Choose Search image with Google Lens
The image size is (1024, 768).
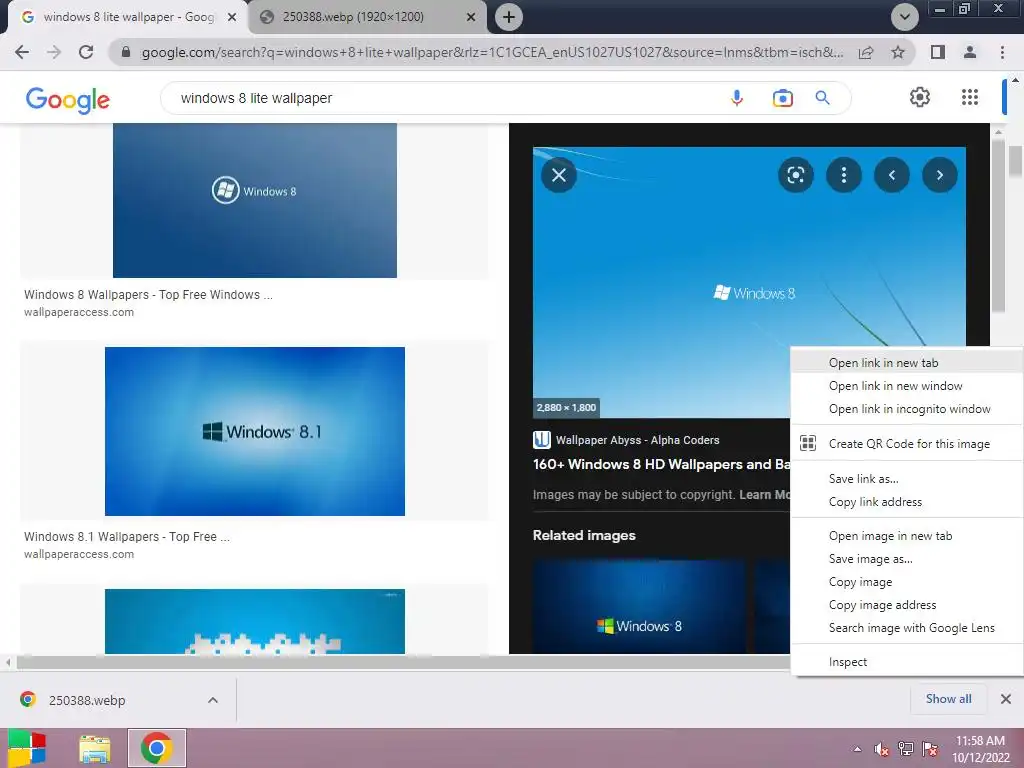(906, 628)
